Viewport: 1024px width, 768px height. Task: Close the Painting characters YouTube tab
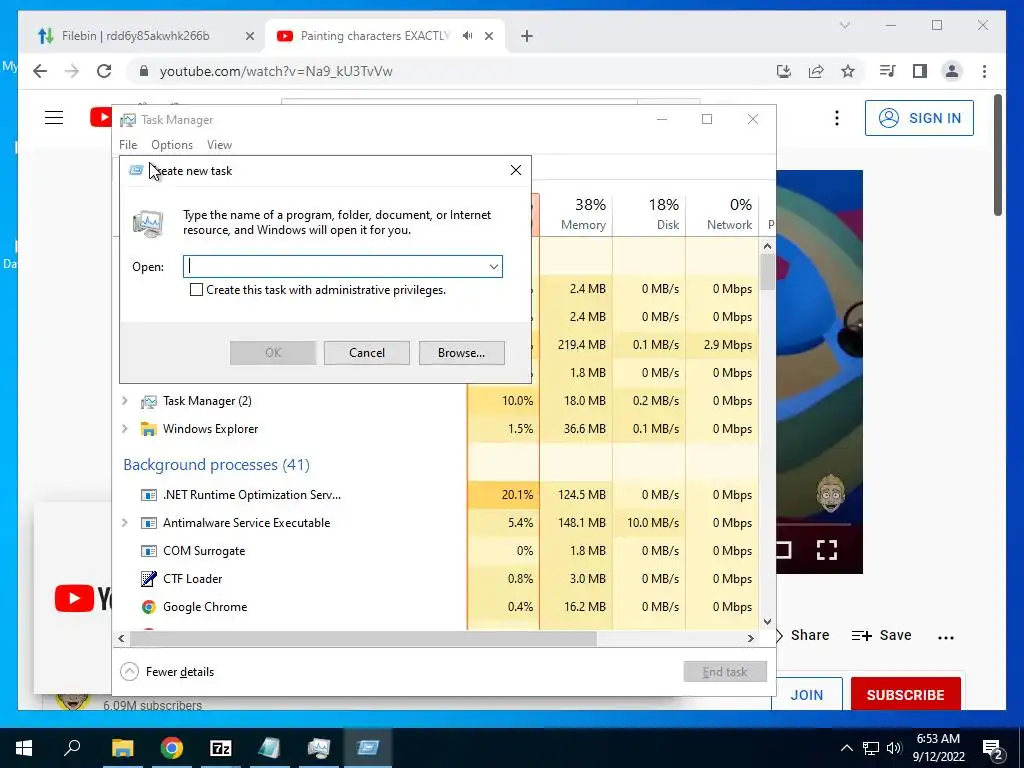coord(488,37)
